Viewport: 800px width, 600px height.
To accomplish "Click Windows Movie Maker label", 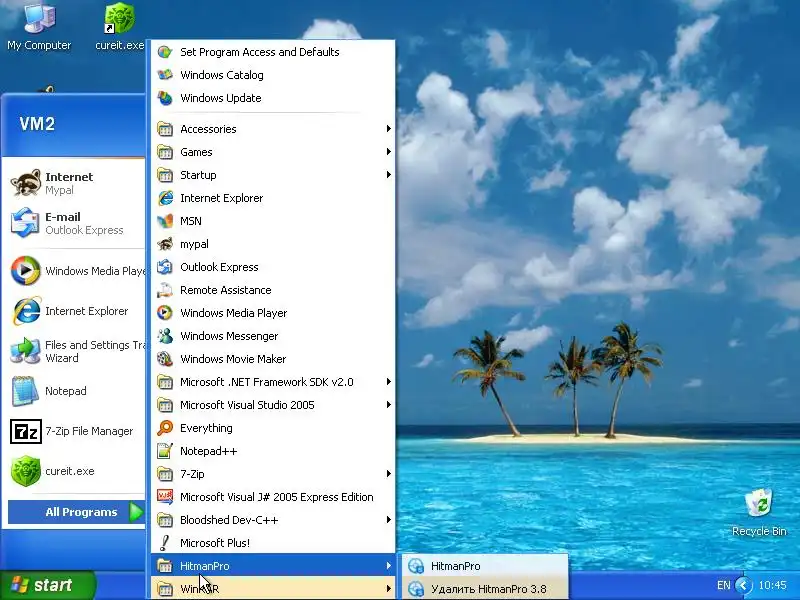I will [x=233, y=359].
